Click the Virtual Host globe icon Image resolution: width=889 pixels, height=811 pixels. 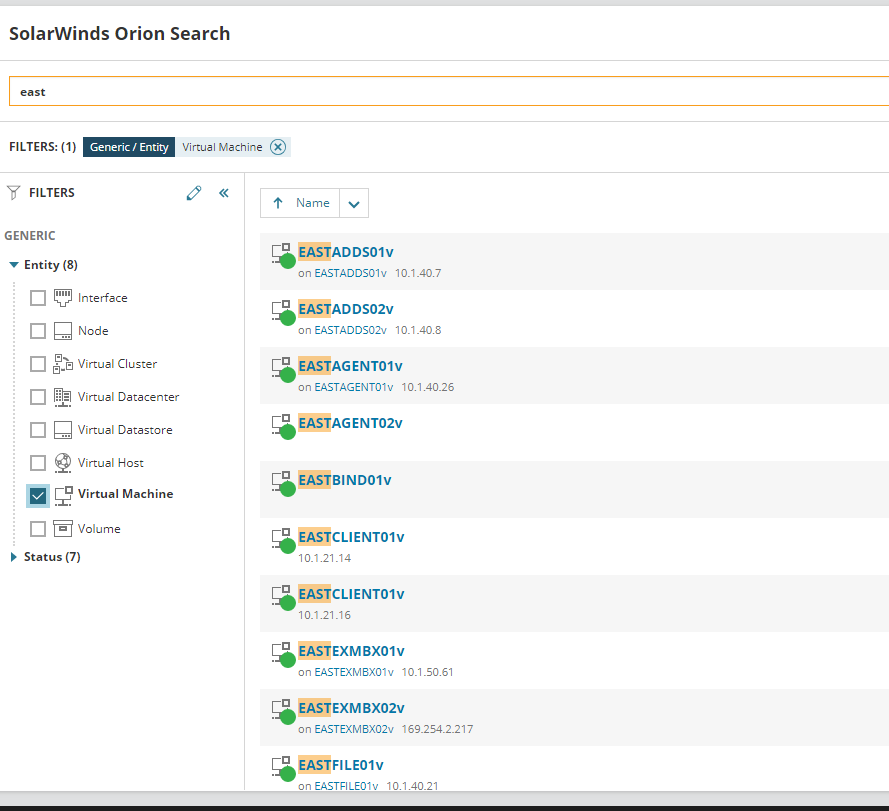click(x=63, y=463)
